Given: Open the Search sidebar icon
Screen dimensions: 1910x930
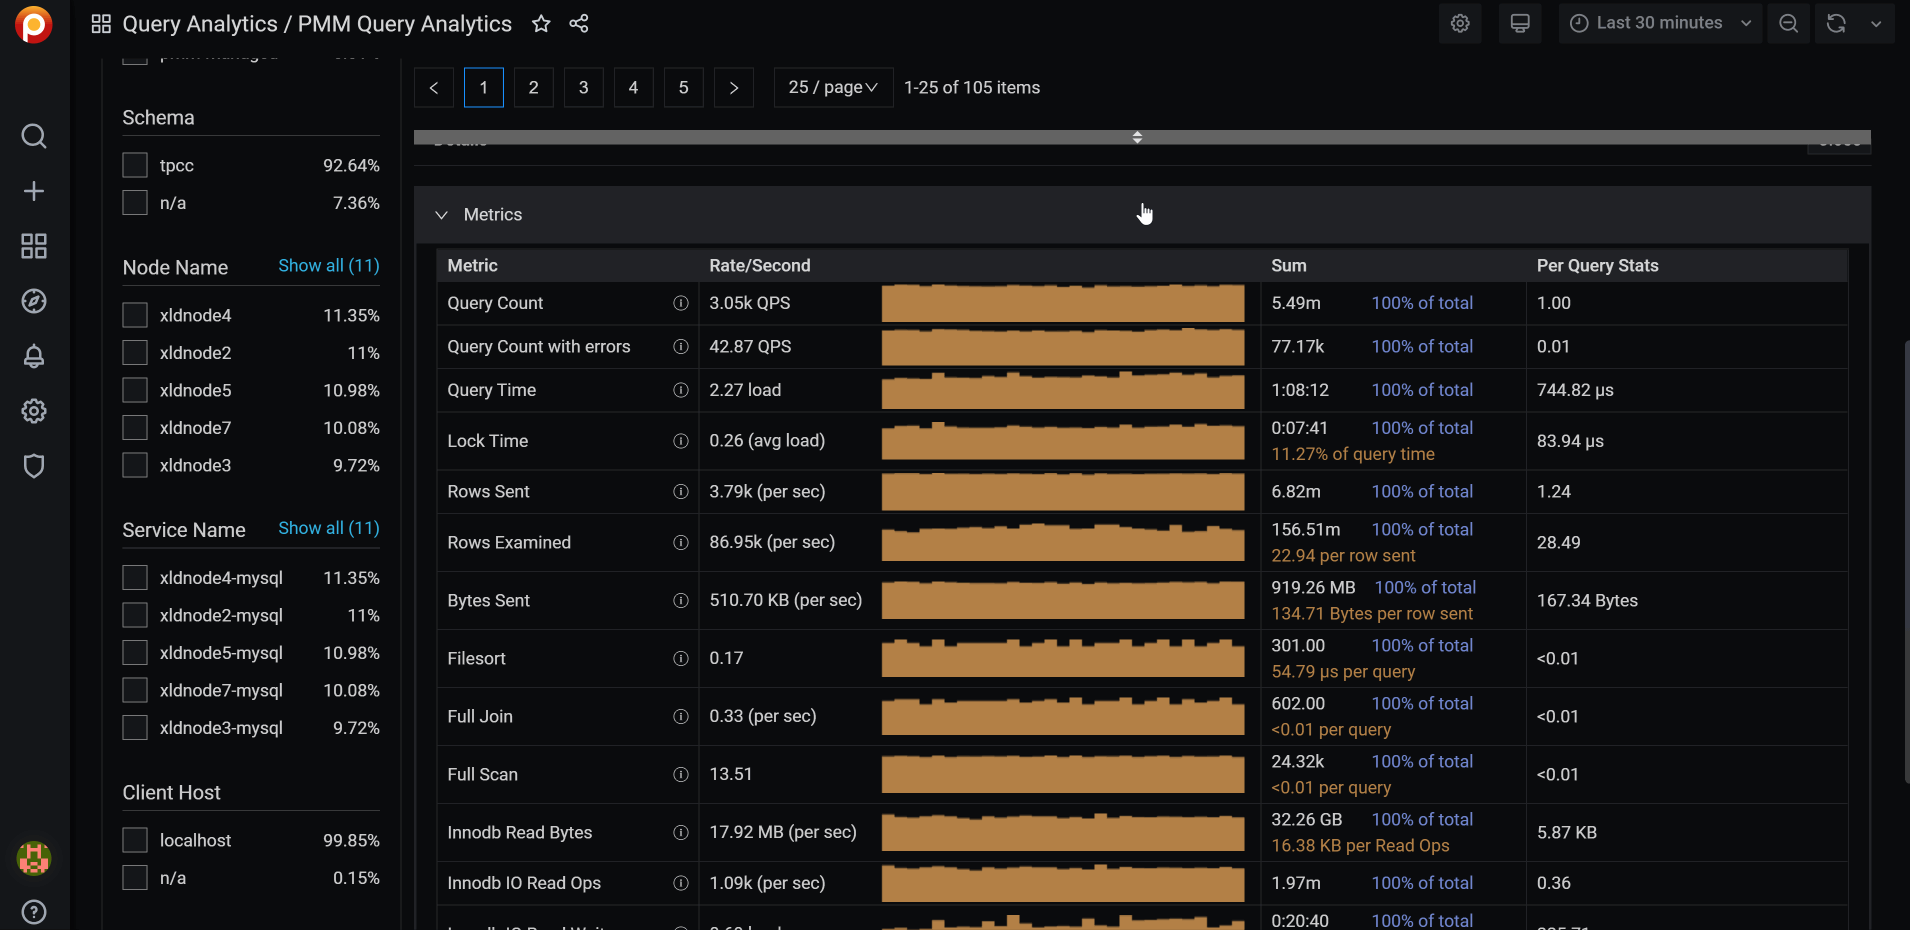Looking at the screenshot, I should pyautogui.click(x=33, y=136).
